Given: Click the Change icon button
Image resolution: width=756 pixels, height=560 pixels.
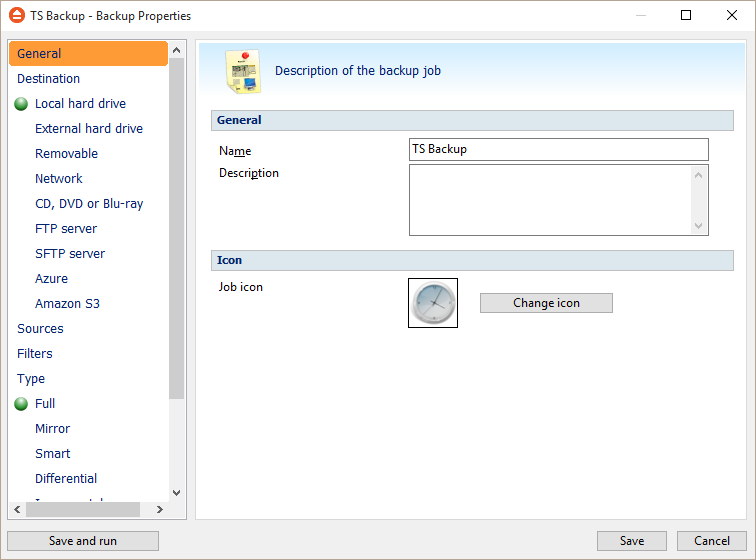Looking at the screenshot, I should (546, 303).
